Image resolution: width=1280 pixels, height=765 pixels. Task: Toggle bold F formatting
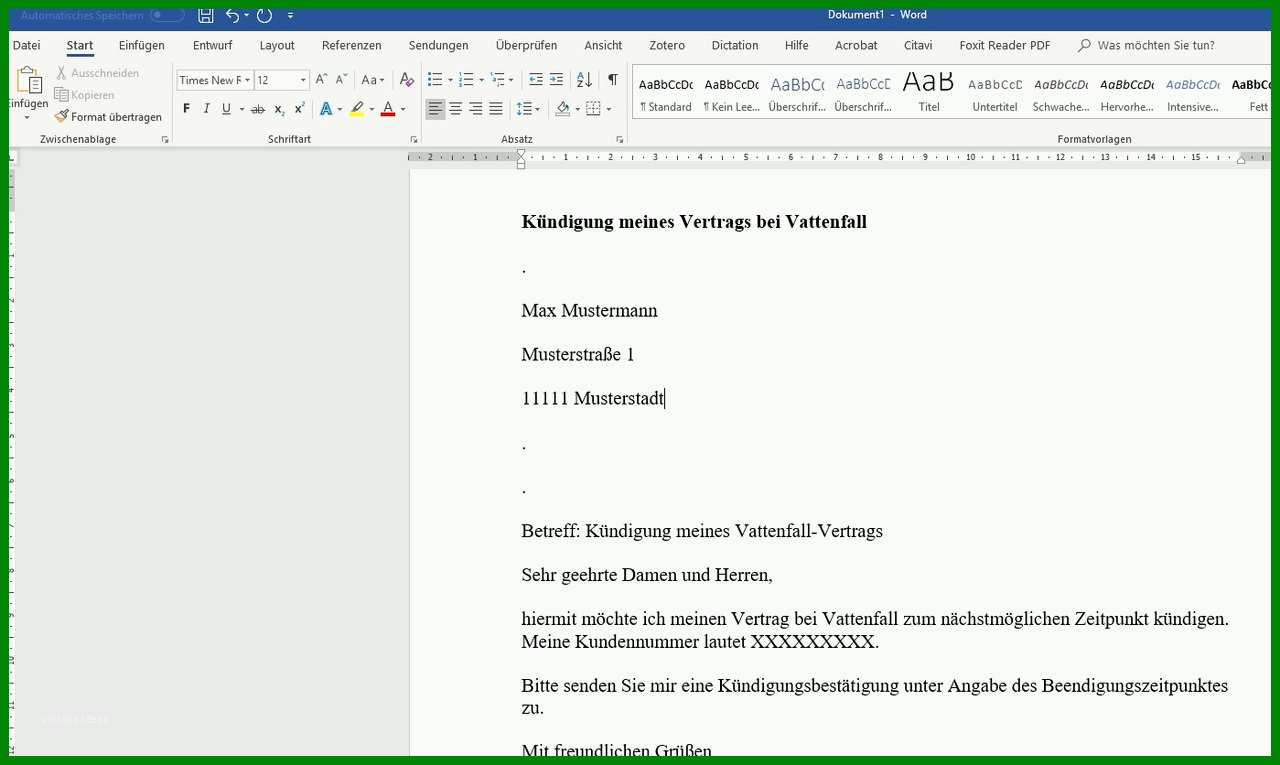(x=186, y=109)
